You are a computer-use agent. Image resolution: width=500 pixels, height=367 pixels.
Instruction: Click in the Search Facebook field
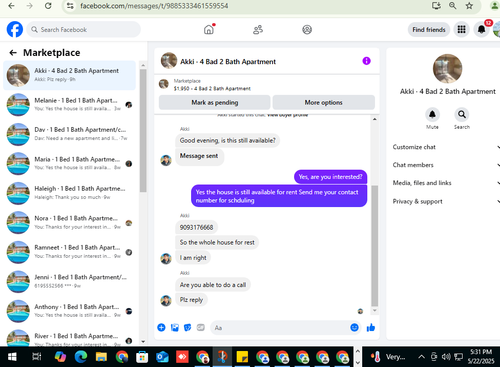coord(83,30)
